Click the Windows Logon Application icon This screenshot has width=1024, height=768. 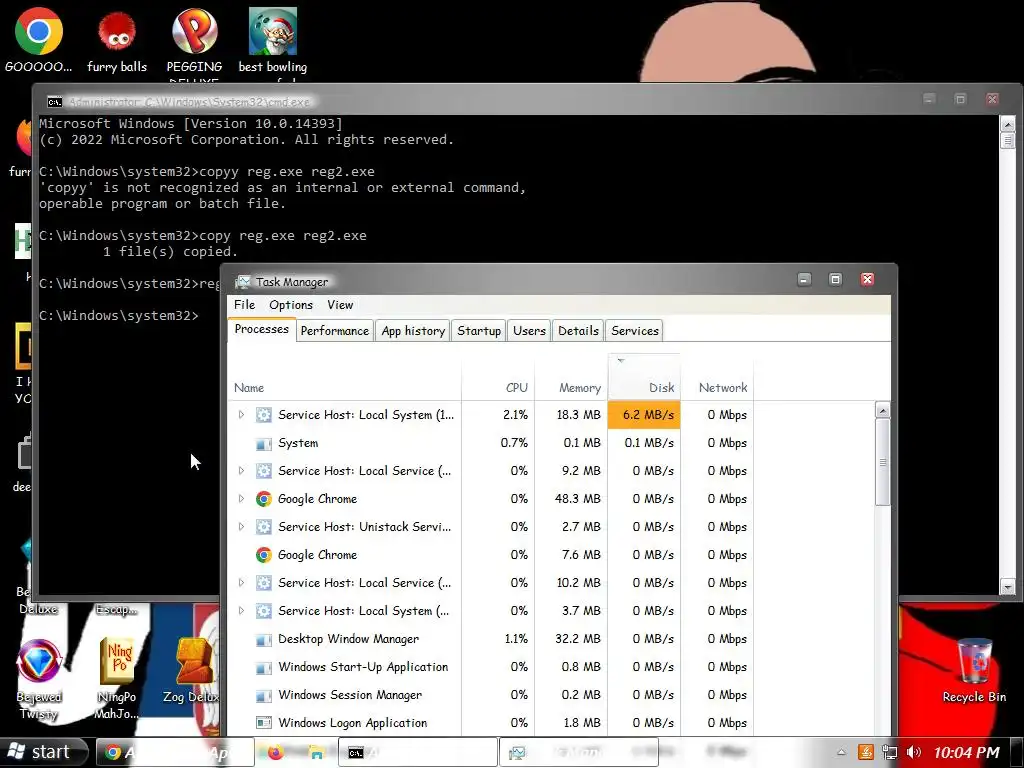click(263, 723)
